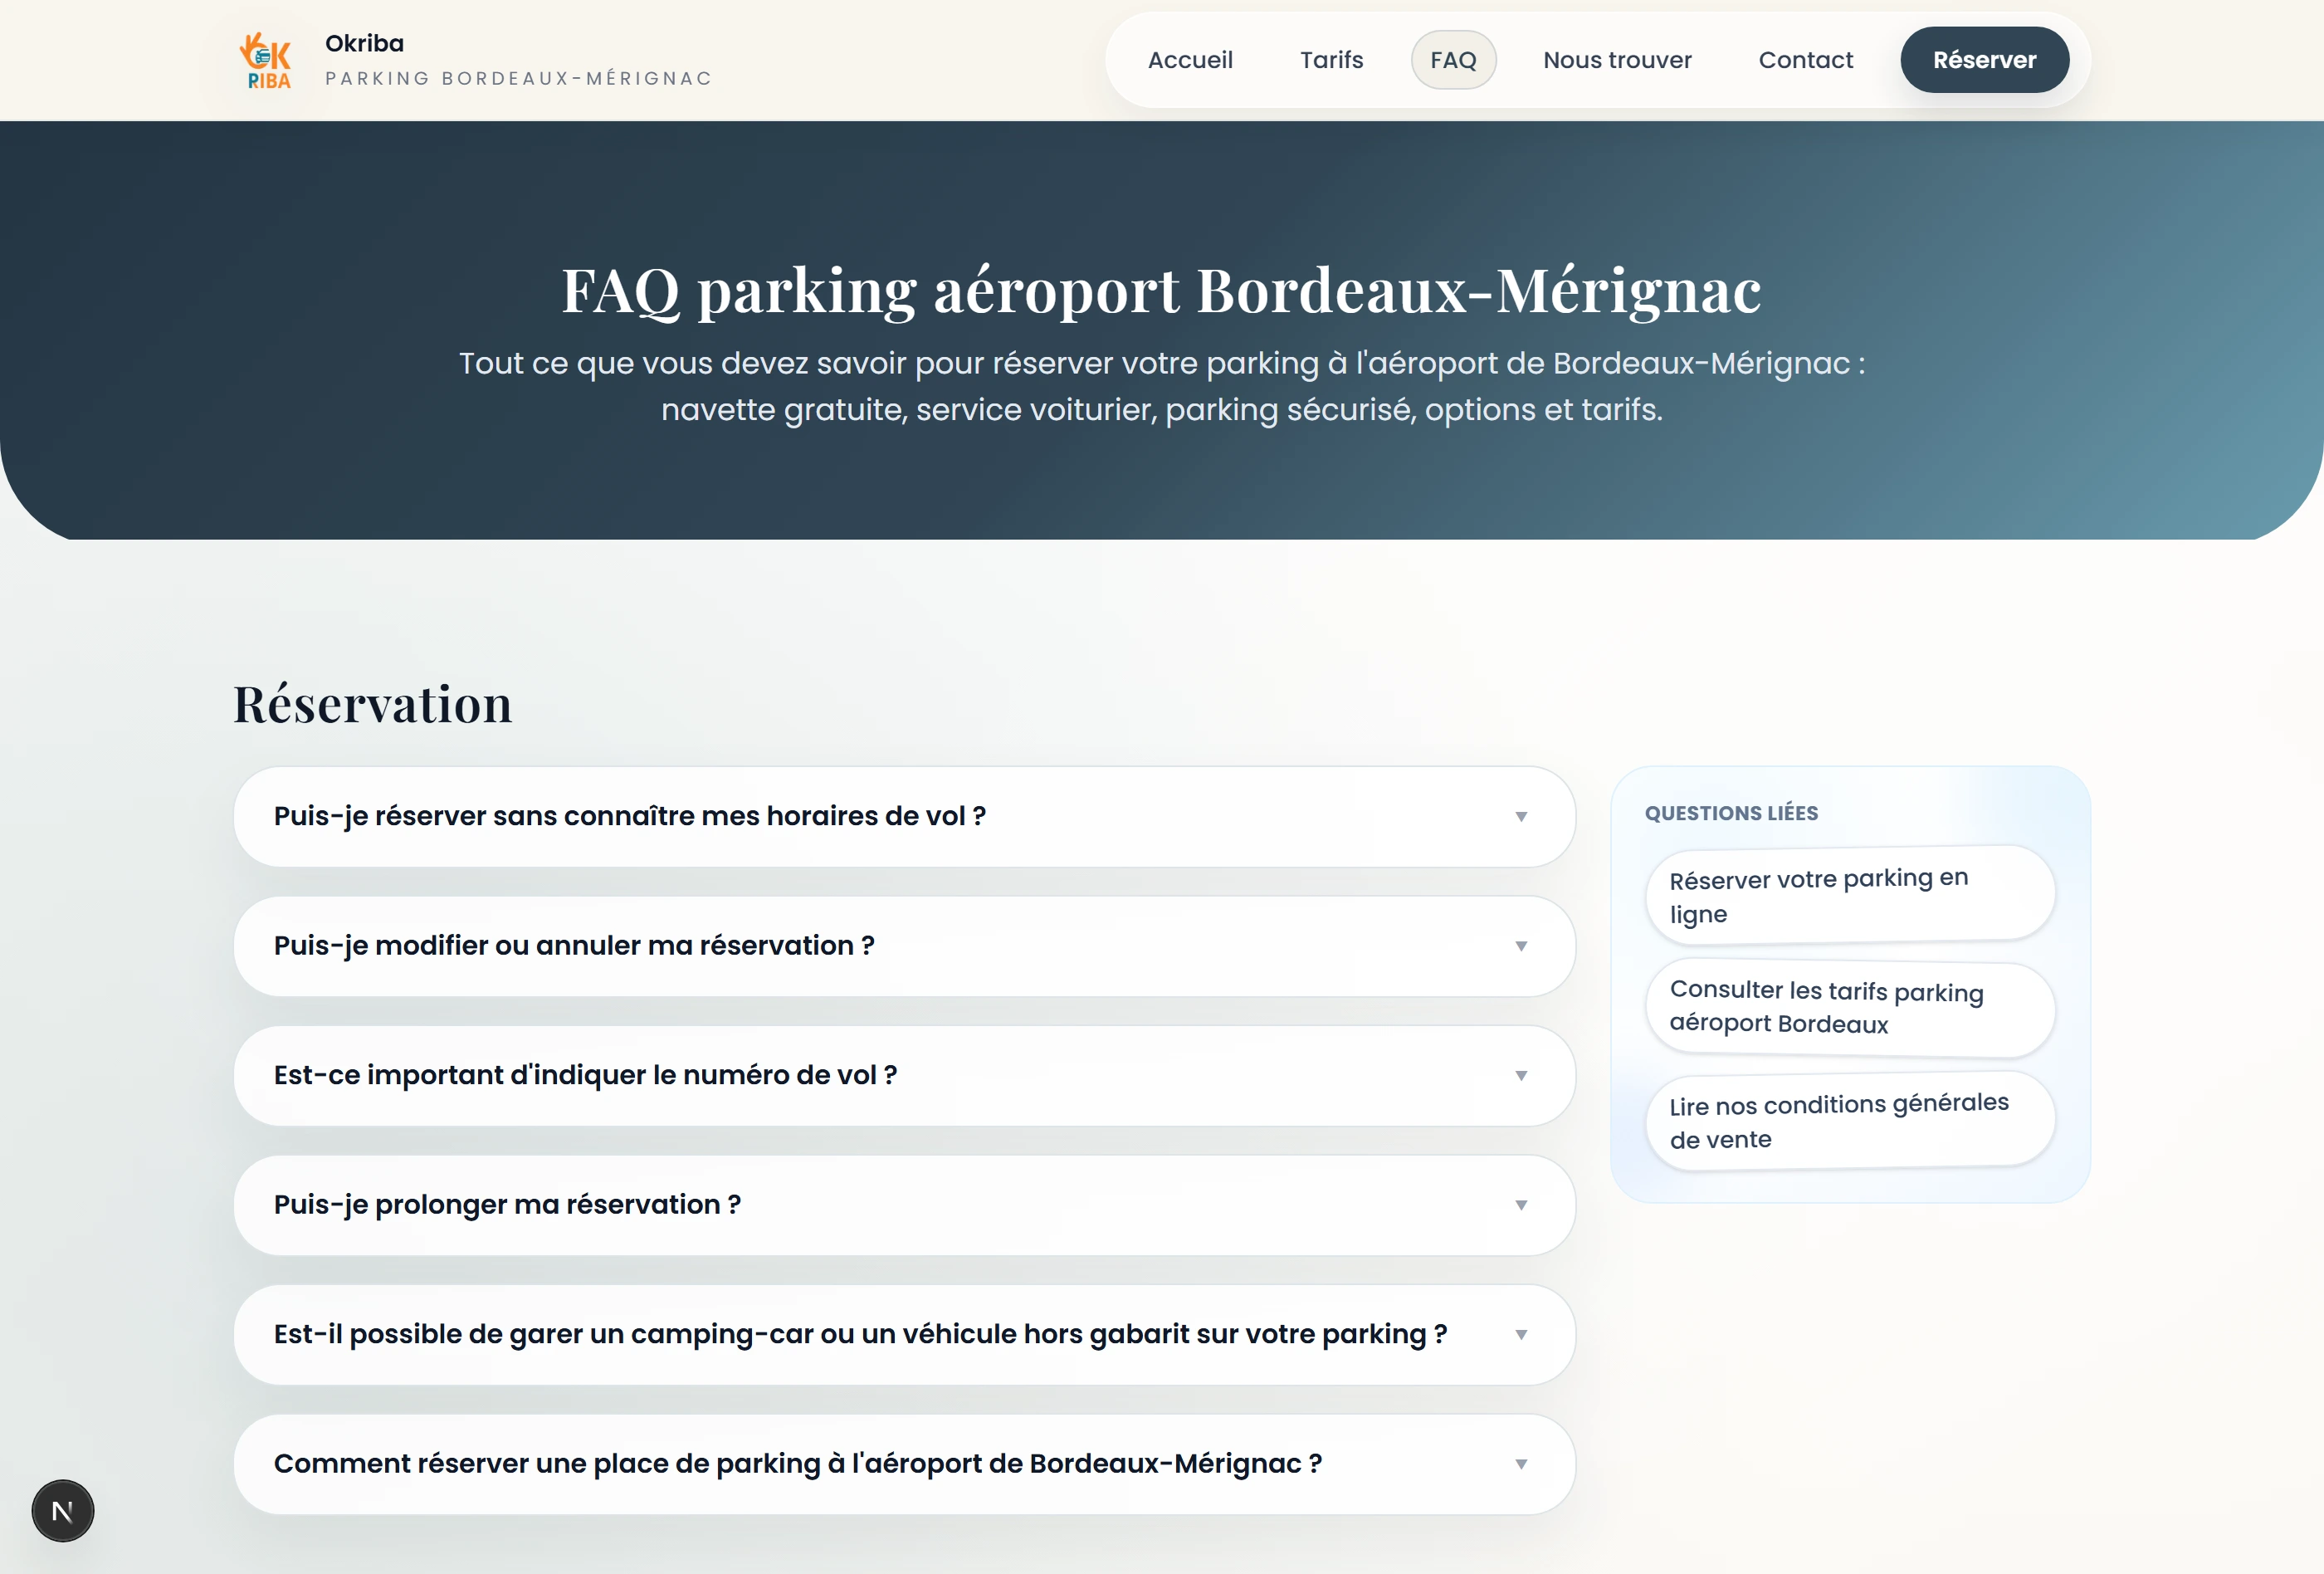This screenshot has height=1574, width=2324.
Task: Go to Accueil in the navigation
Action: coord(1190,60)
